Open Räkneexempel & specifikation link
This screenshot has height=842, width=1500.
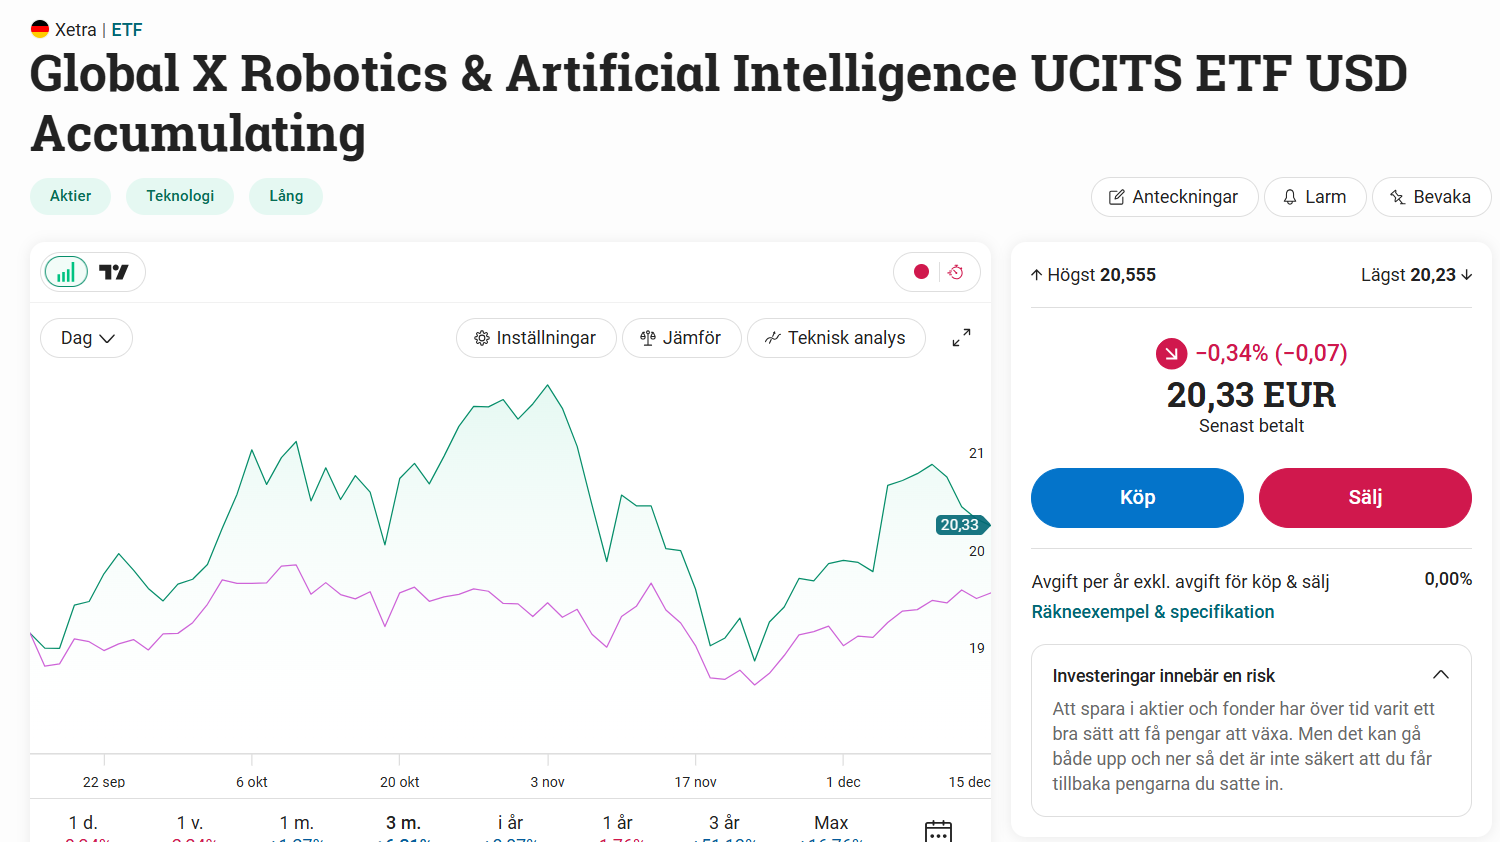[1153, 612]
